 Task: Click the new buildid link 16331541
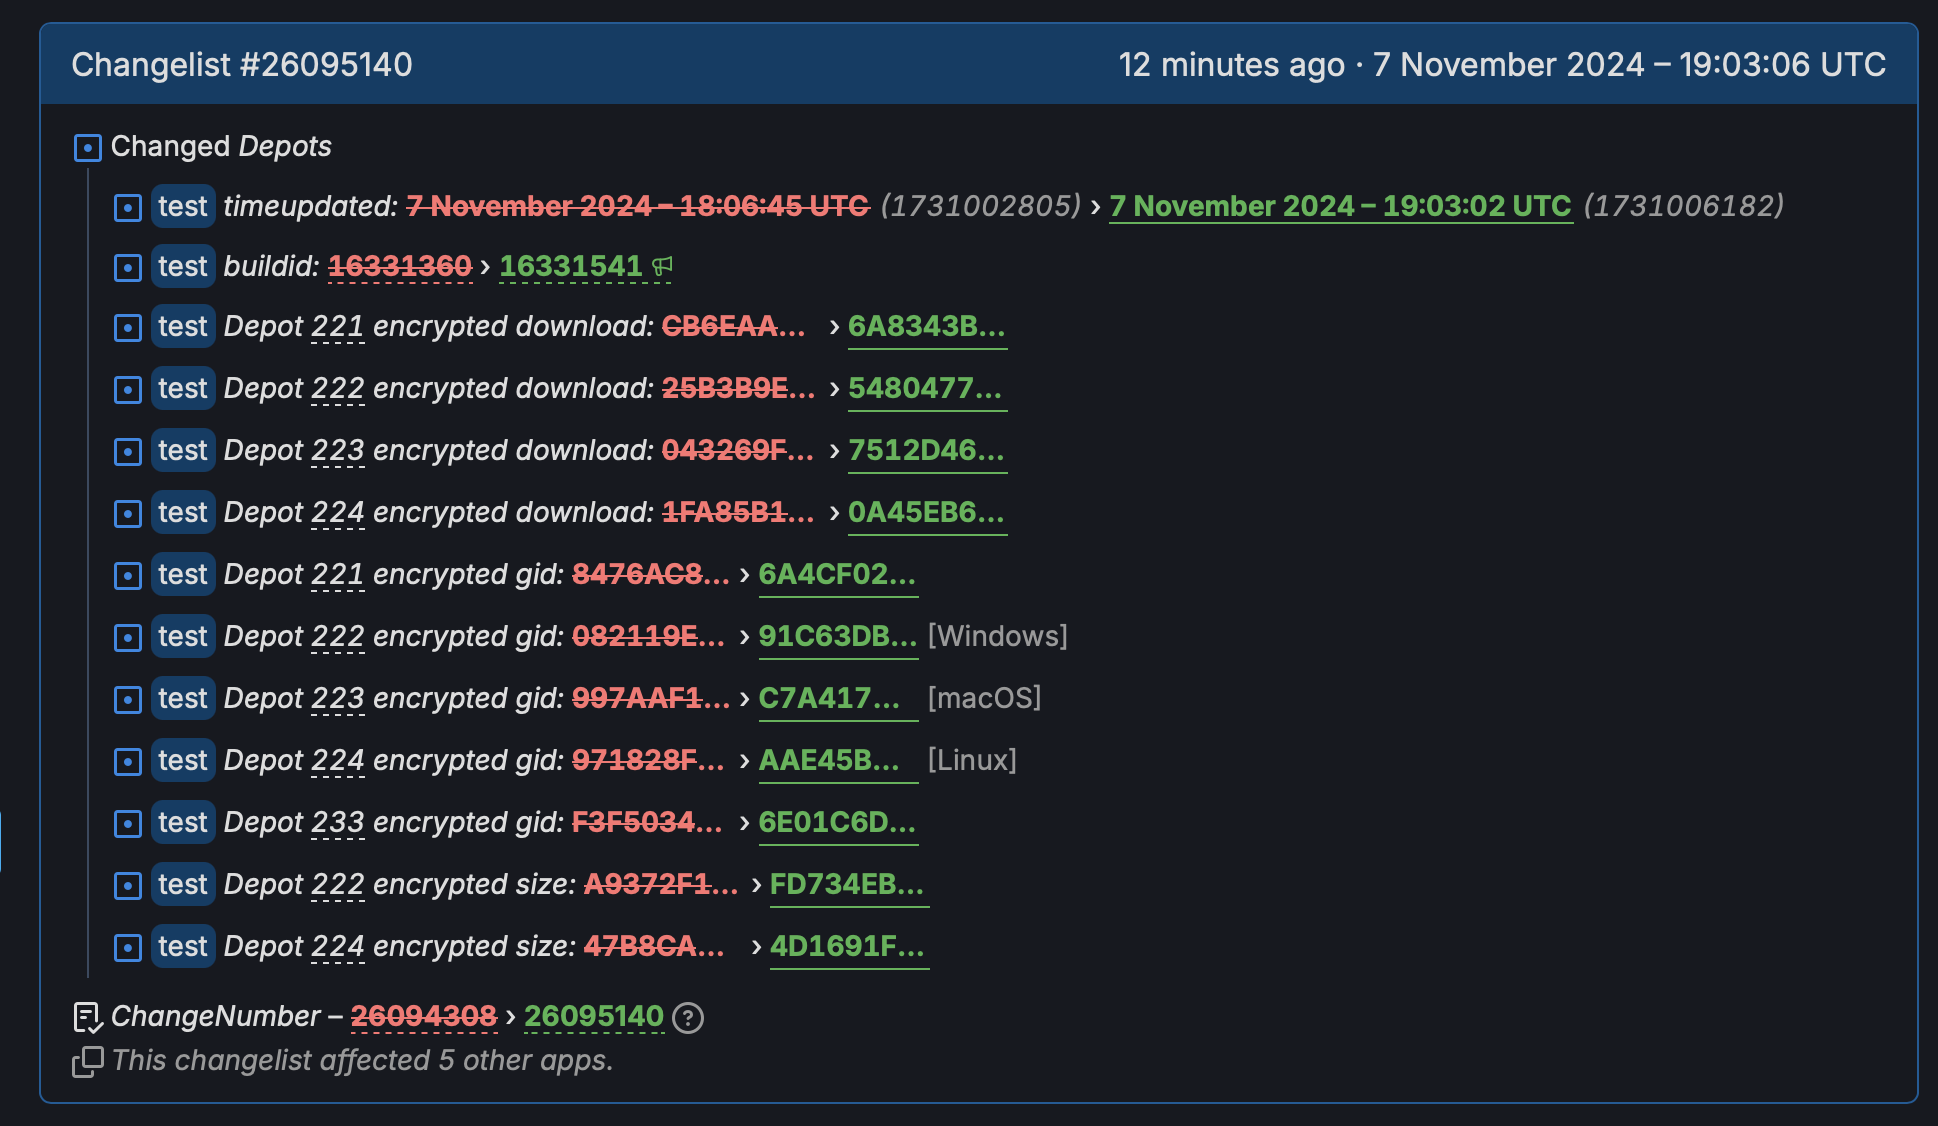pos(570,266)
